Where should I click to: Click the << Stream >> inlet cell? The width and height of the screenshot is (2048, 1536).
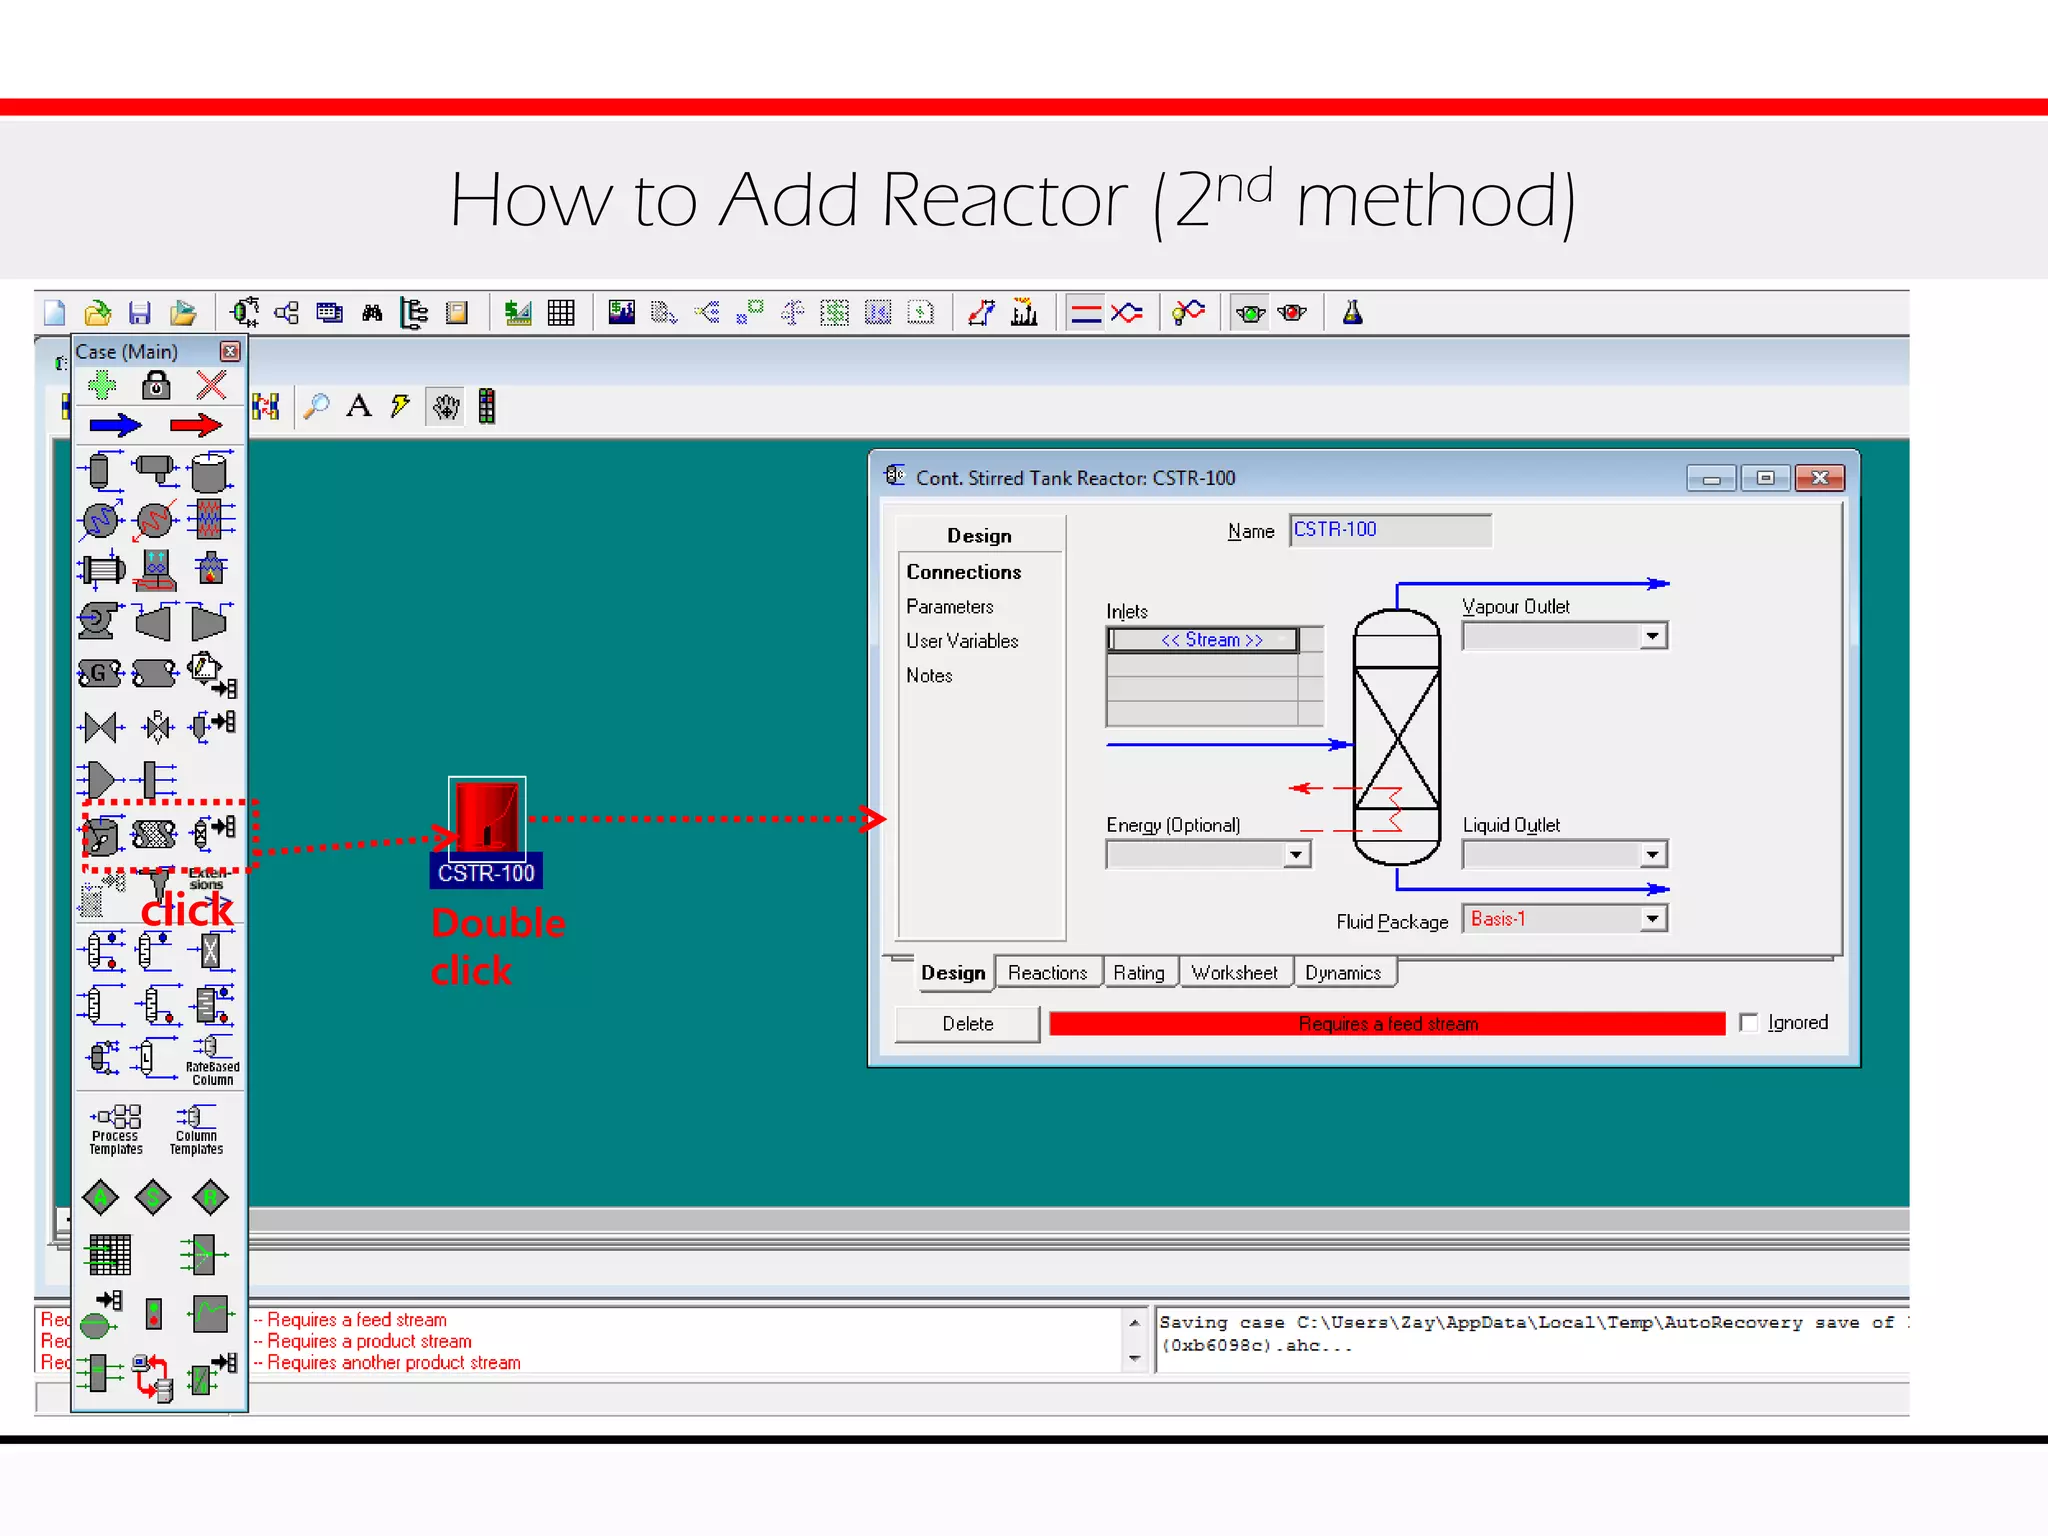1204,640
